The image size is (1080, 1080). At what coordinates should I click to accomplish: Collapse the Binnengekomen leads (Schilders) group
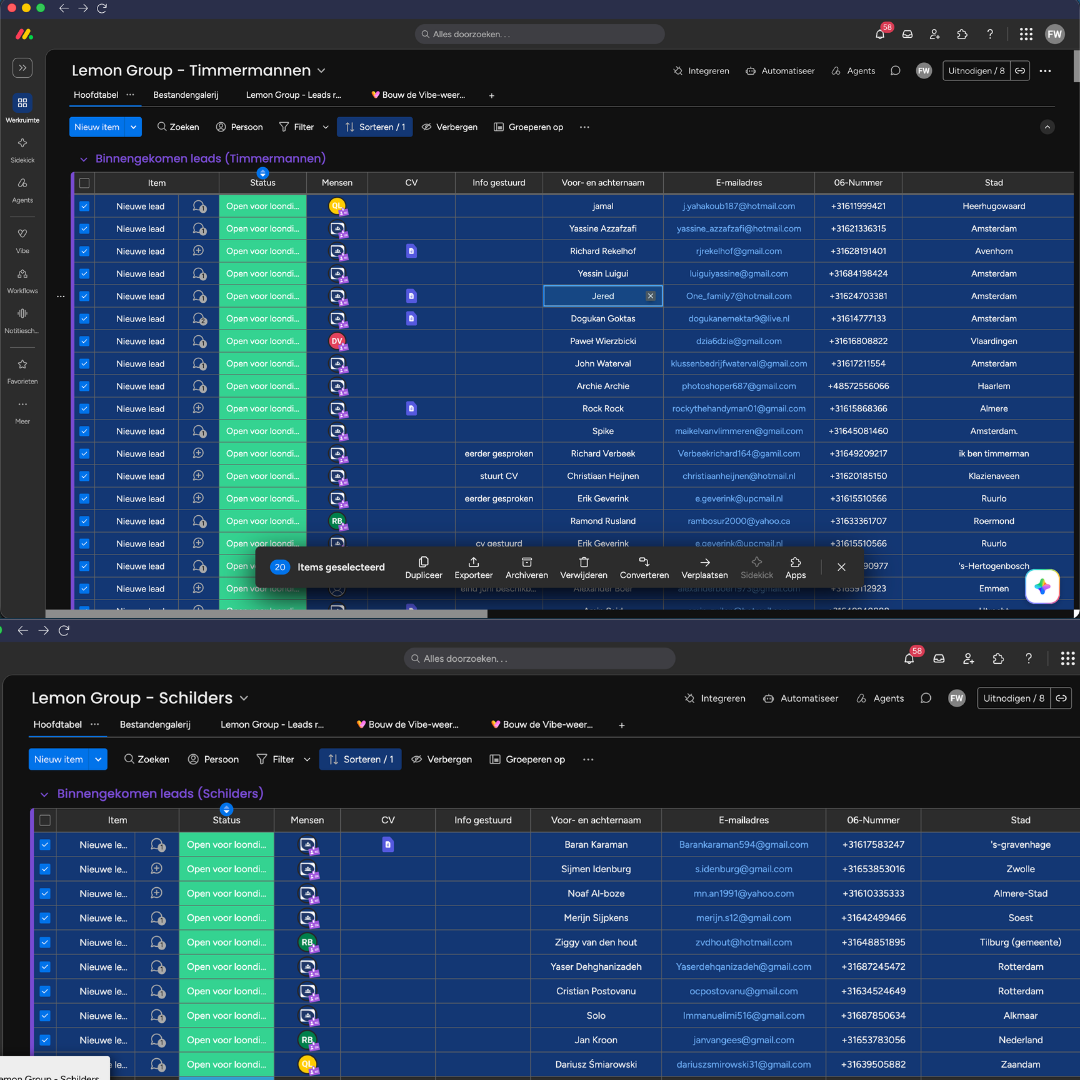(44, 794)
